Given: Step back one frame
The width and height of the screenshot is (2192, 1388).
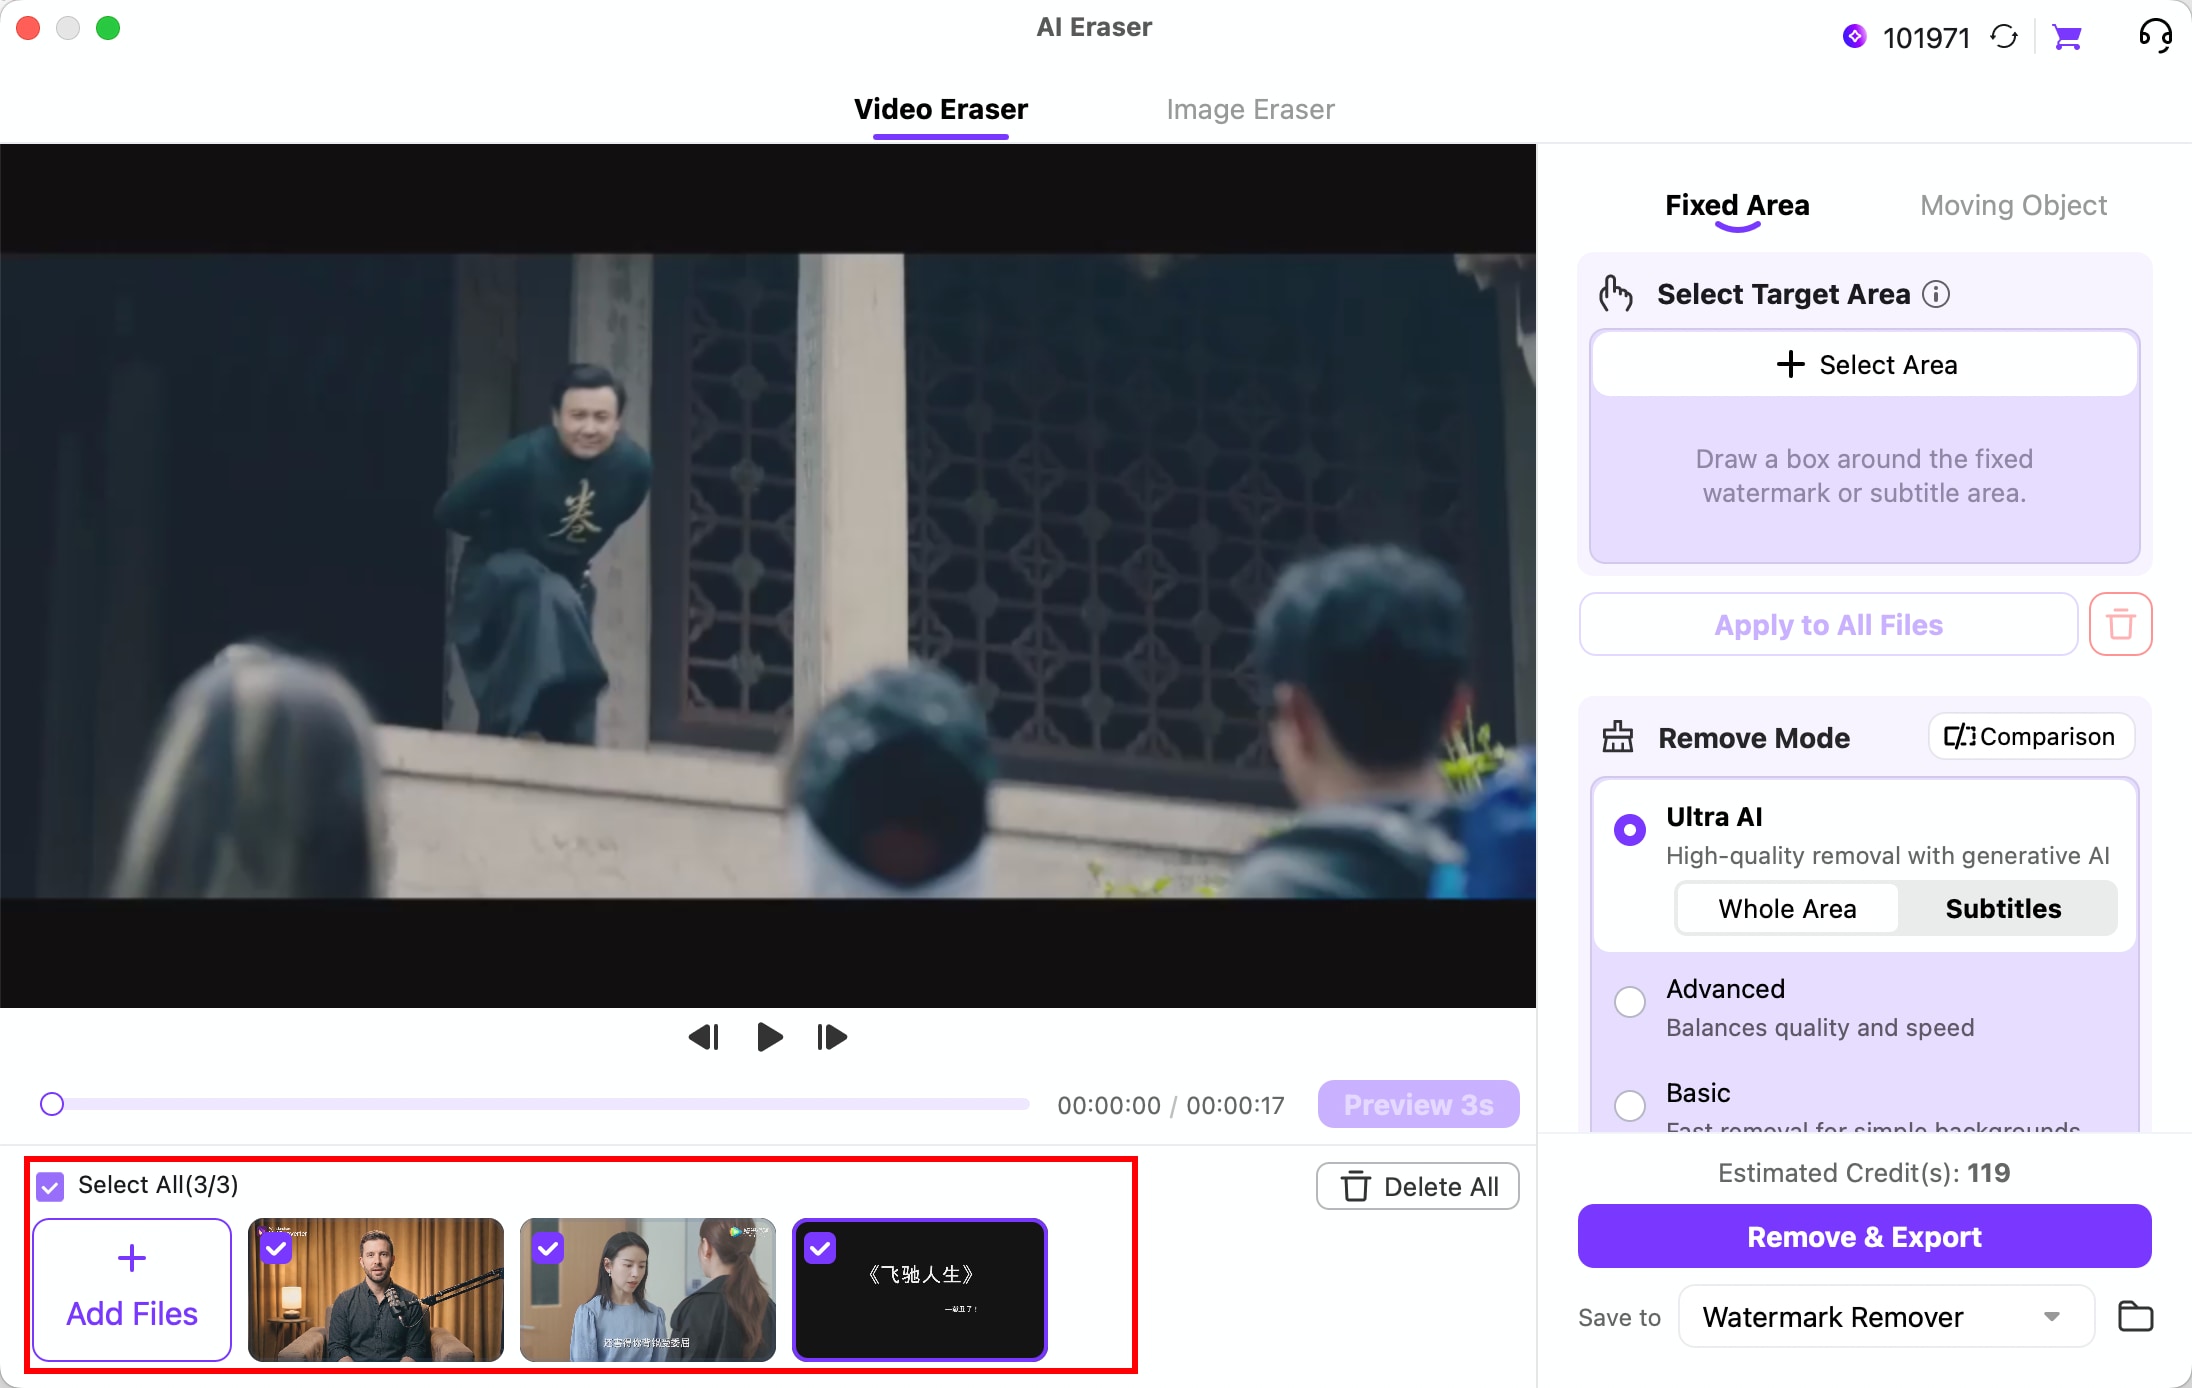Looking at the screenshot, I should (704, 1037).
